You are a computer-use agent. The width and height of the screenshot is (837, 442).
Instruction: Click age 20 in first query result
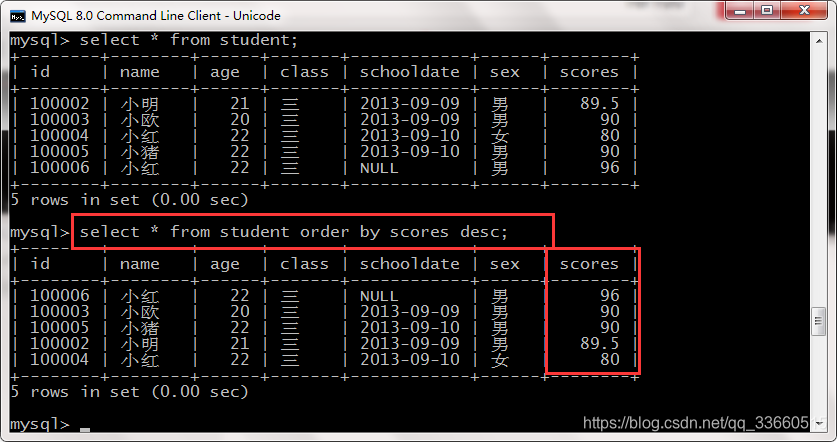[x=240, y=119]
